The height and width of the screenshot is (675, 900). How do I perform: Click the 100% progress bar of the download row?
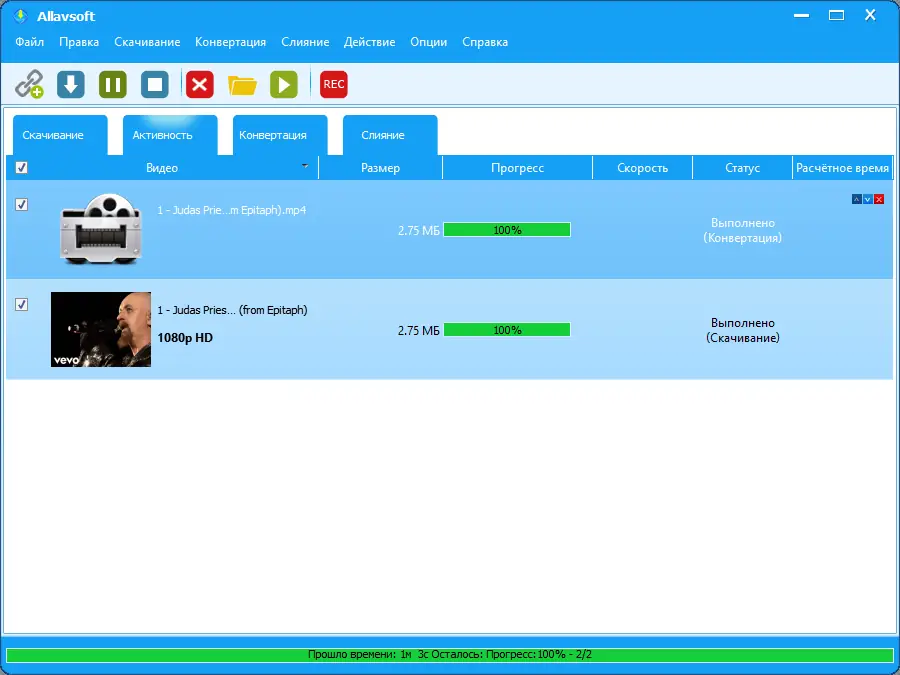coord(507,329)
